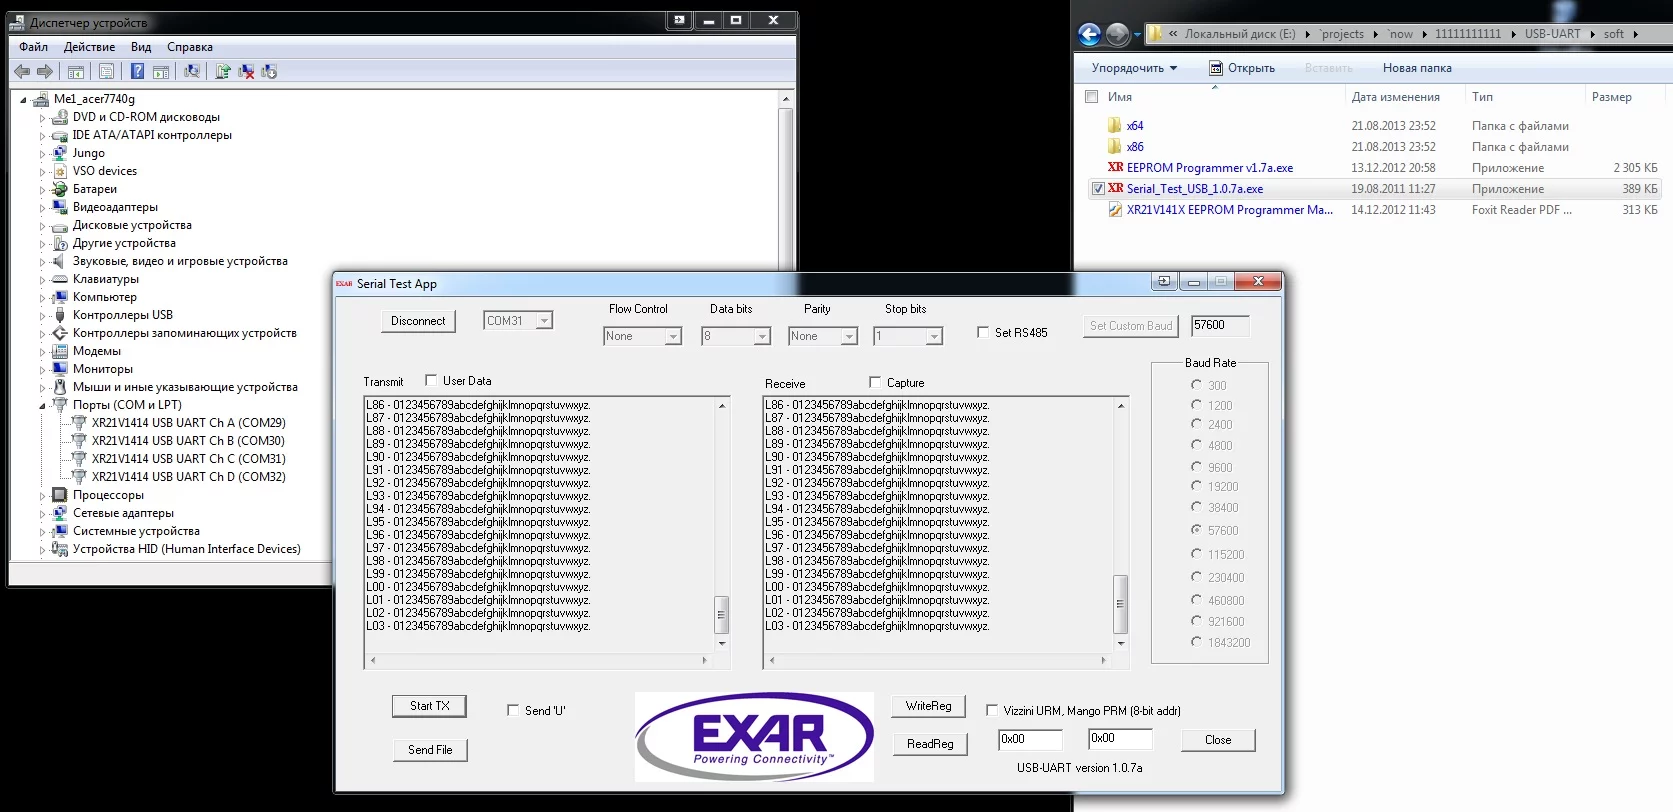Open the Parity dropdown
Viewport: 1673px width, 812px height.
point(849,337)
